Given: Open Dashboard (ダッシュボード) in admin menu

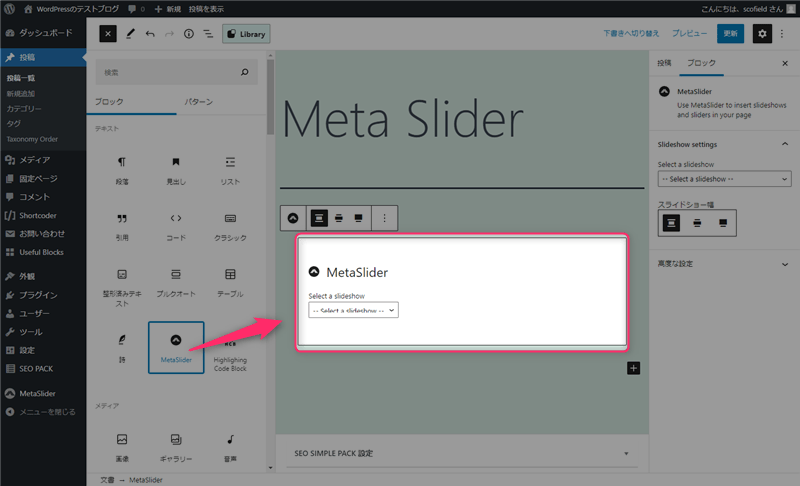Looking at the screenshot, I should pos(43,33).
